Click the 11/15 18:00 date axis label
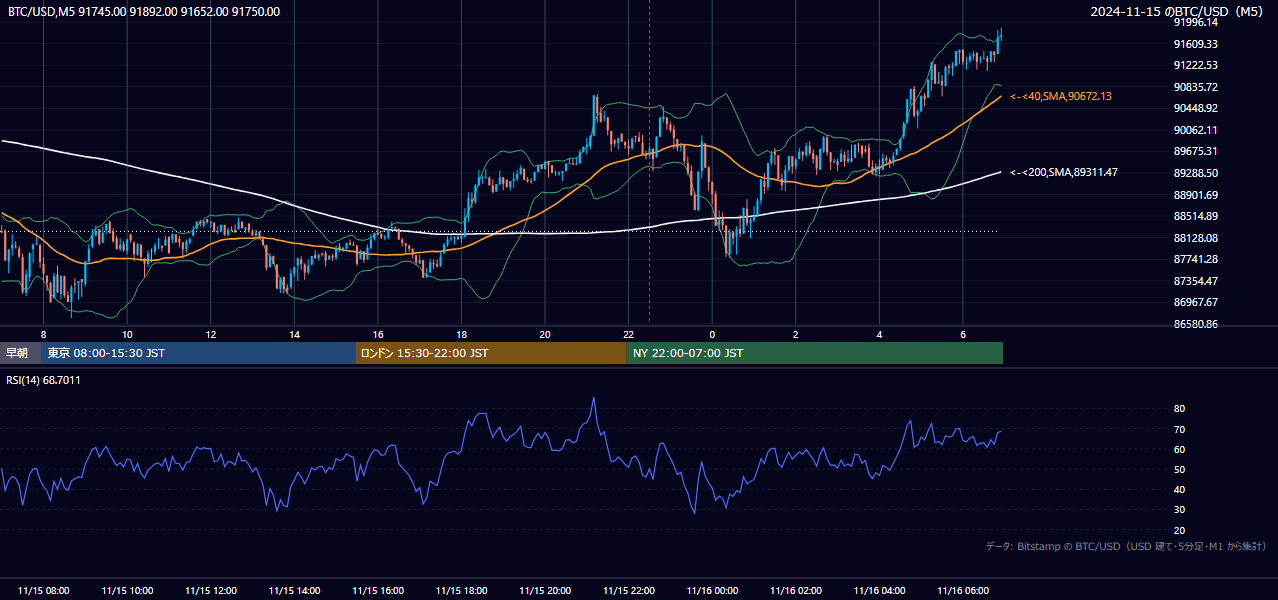This screenshot has height=600, width=1278. coord(461,590)
